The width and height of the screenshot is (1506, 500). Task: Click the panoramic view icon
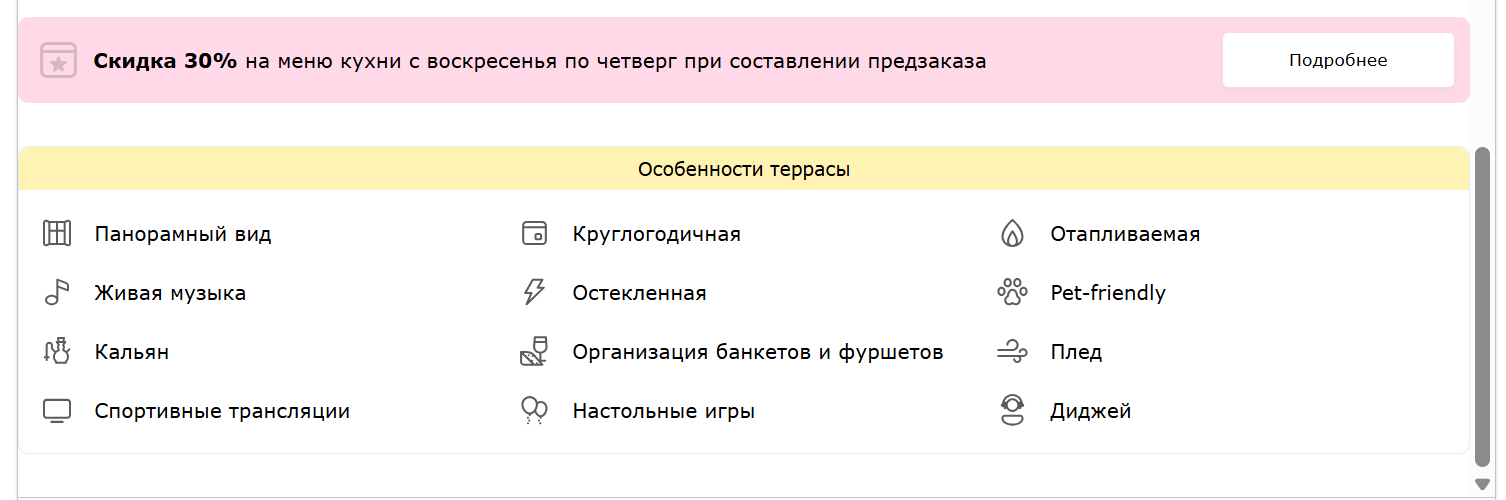[x=58, y=234]
